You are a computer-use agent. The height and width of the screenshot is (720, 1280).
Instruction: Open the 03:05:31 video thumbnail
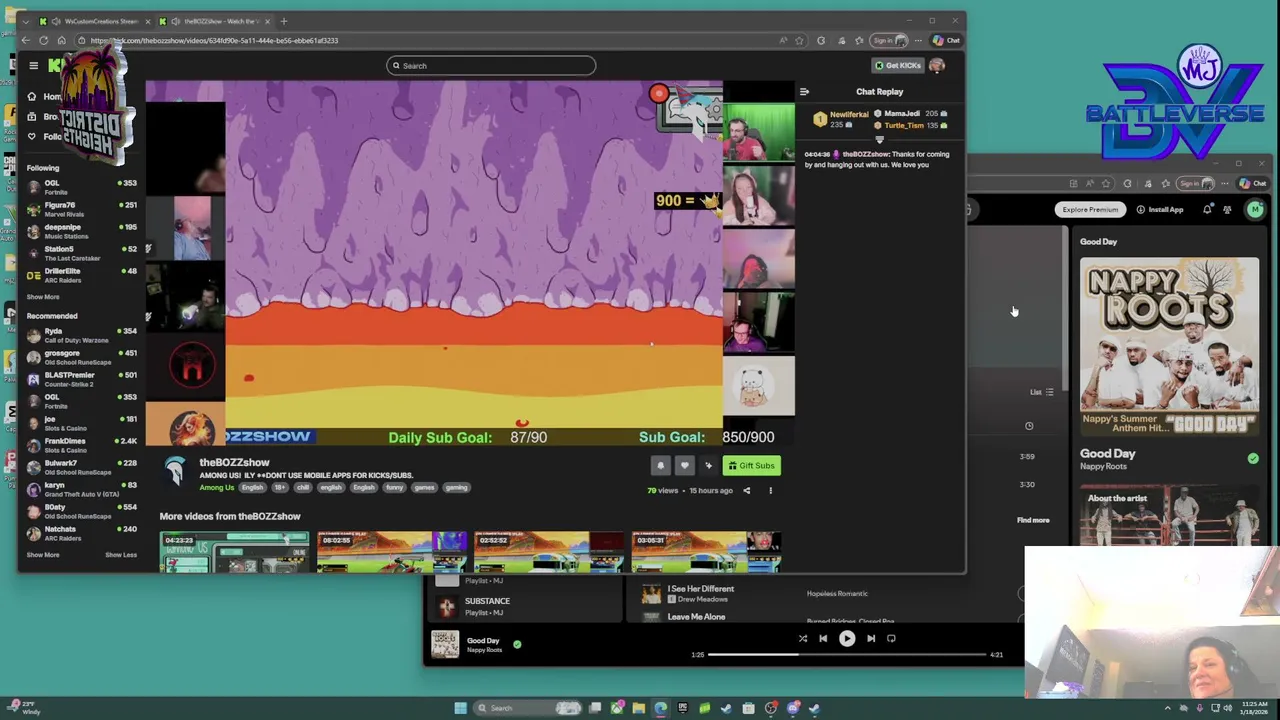point(706,552)
